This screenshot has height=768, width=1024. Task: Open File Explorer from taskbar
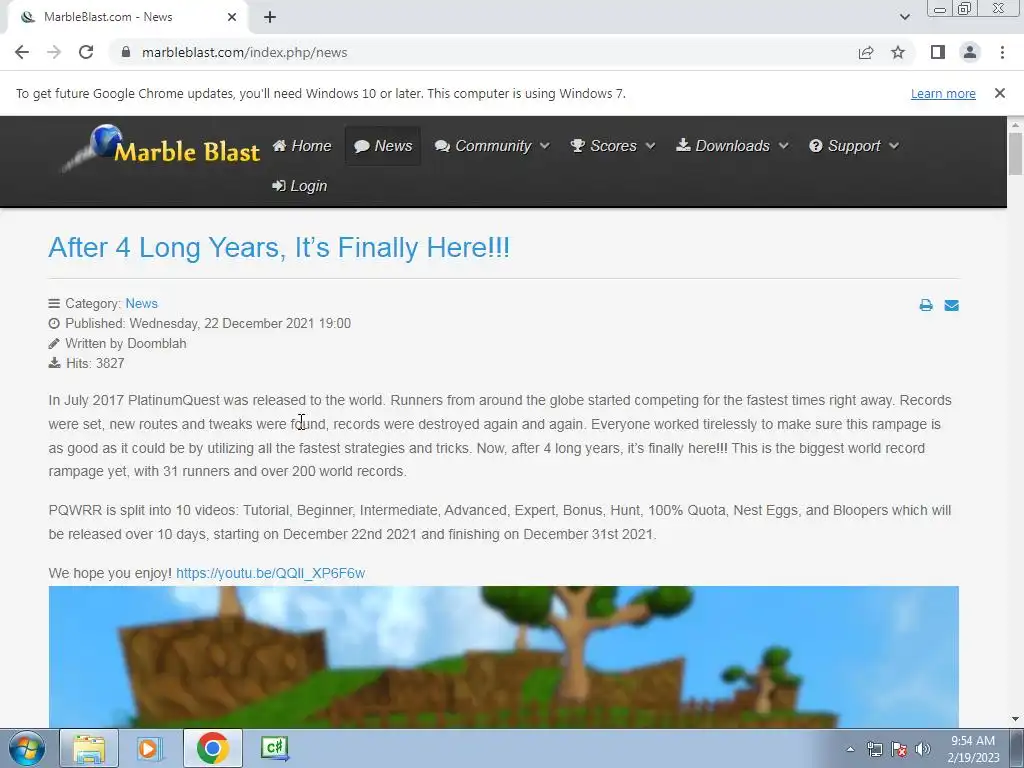(x=89, y=748)
